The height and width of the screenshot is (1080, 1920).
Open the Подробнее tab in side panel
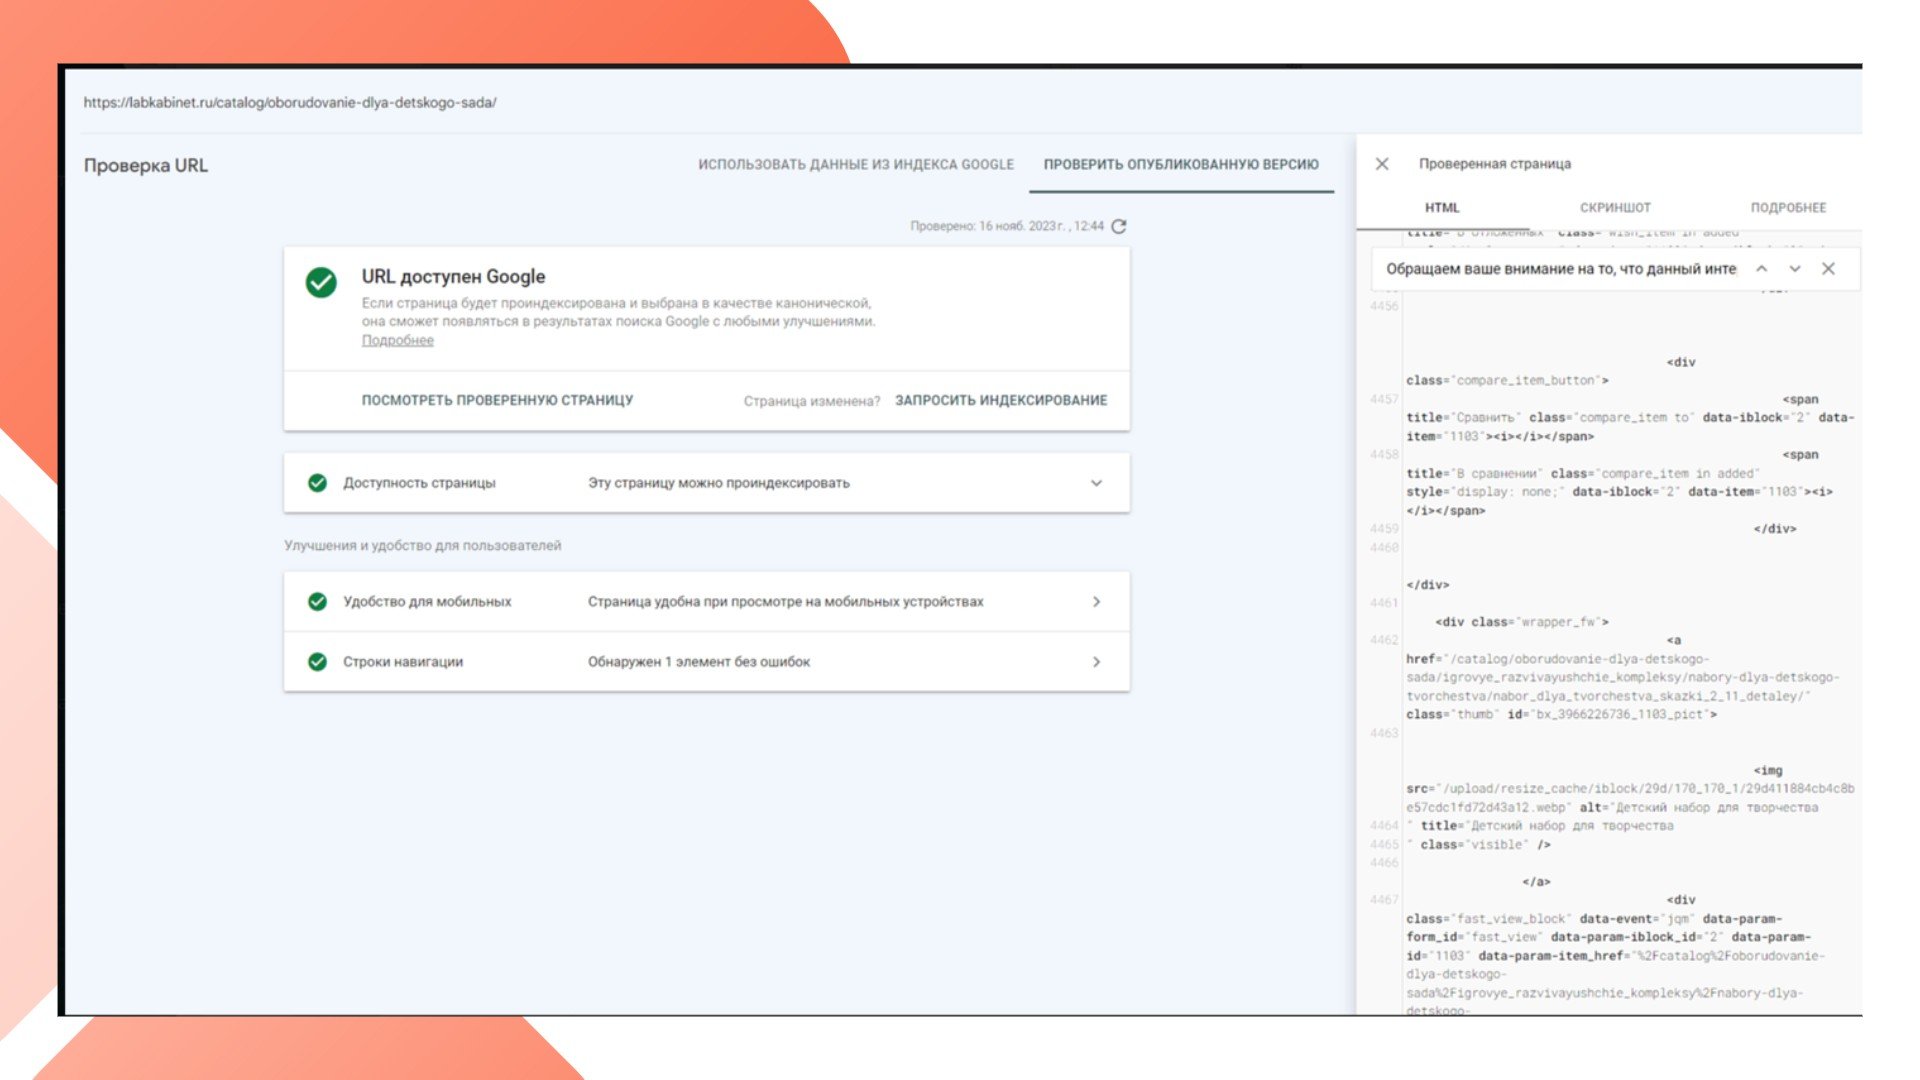[1788, 208]
